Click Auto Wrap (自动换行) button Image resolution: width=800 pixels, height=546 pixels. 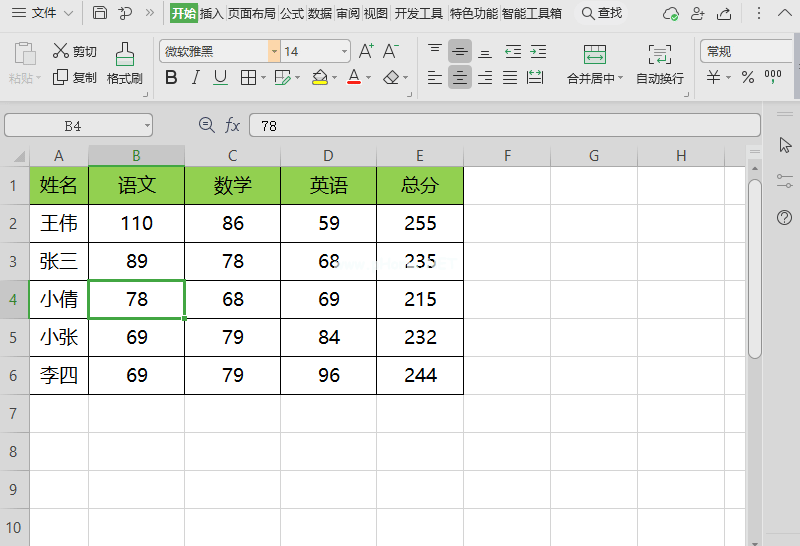pyautogui.click(x=660, y=64)
